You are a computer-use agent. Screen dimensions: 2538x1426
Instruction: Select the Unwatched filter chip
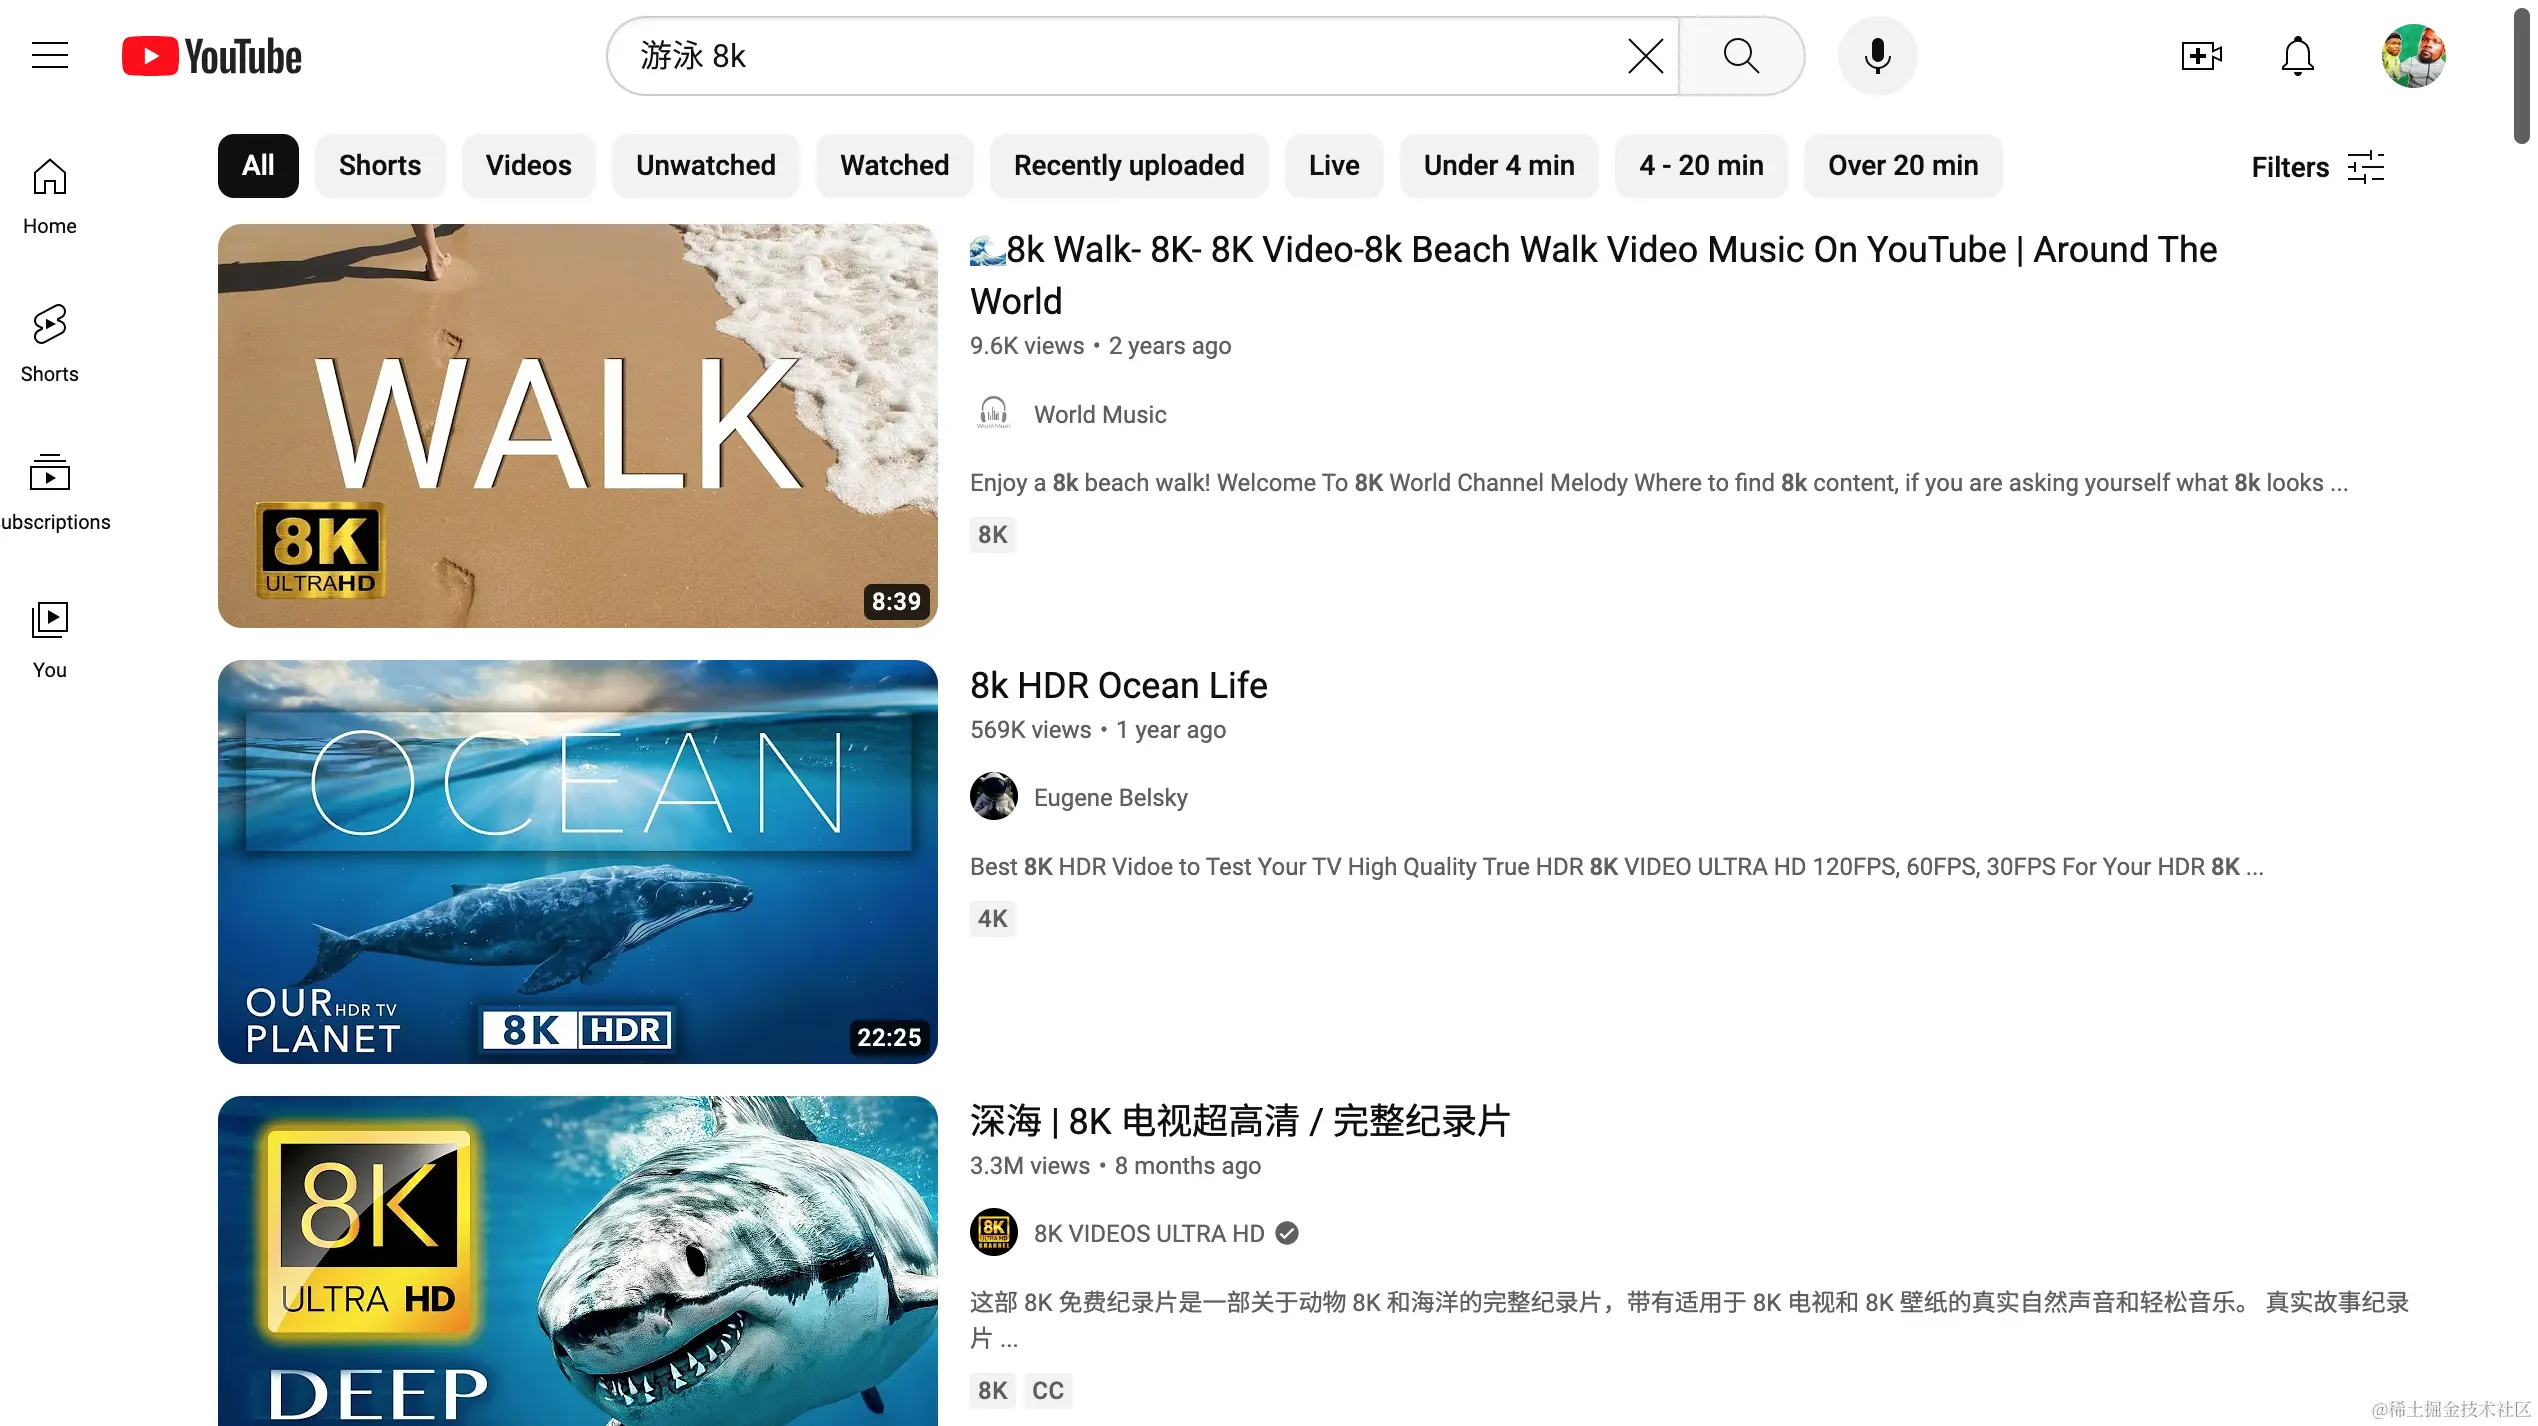coord(705,166)
